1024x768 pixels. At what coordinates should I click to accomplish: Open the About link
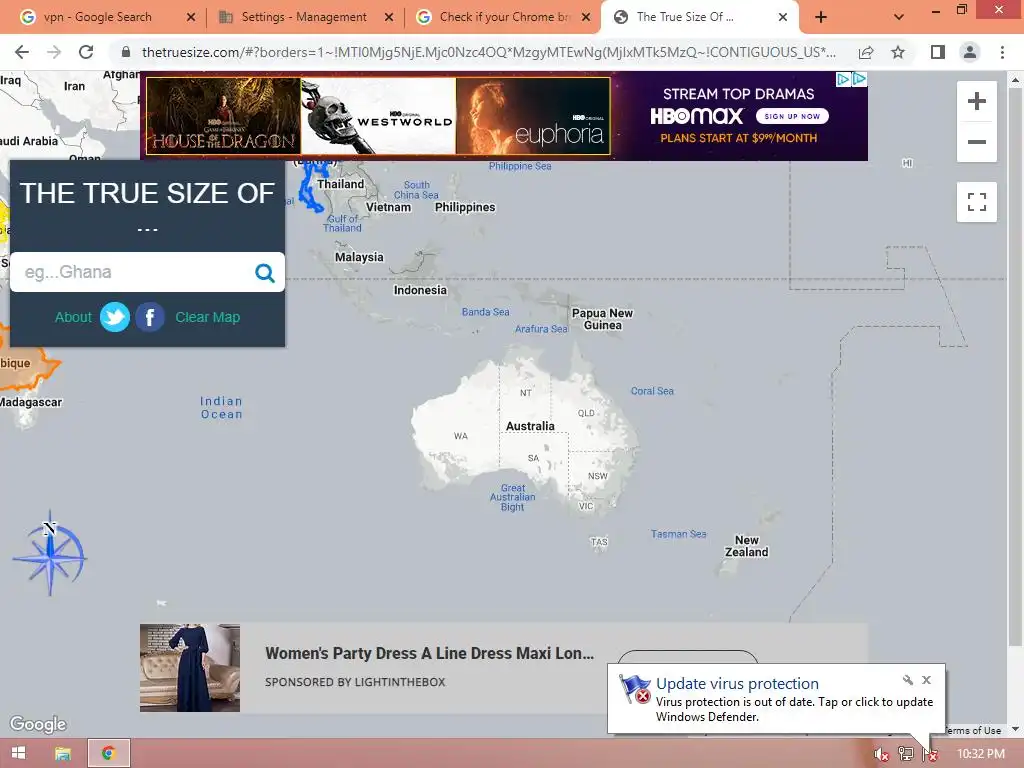click(x=73, y=317)
